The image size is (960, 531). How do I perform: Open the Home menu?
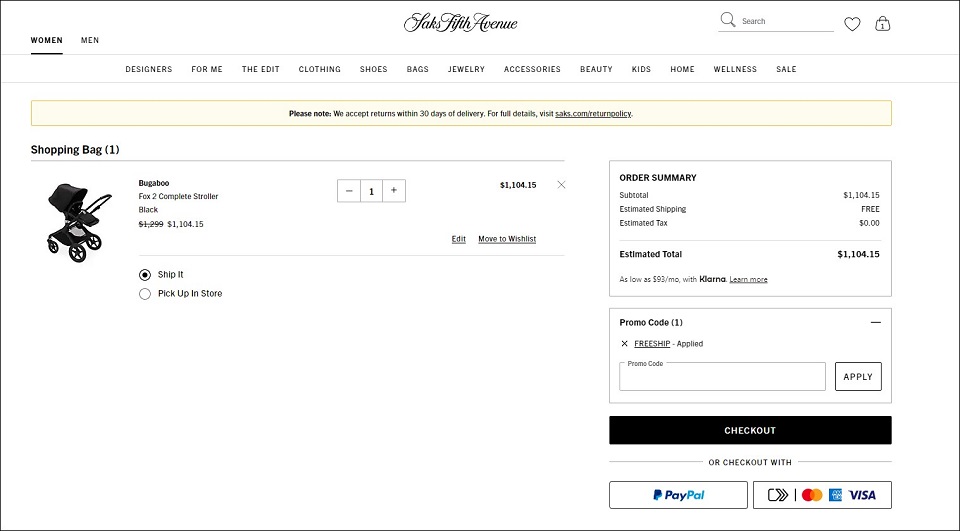(x=682, y=69)
